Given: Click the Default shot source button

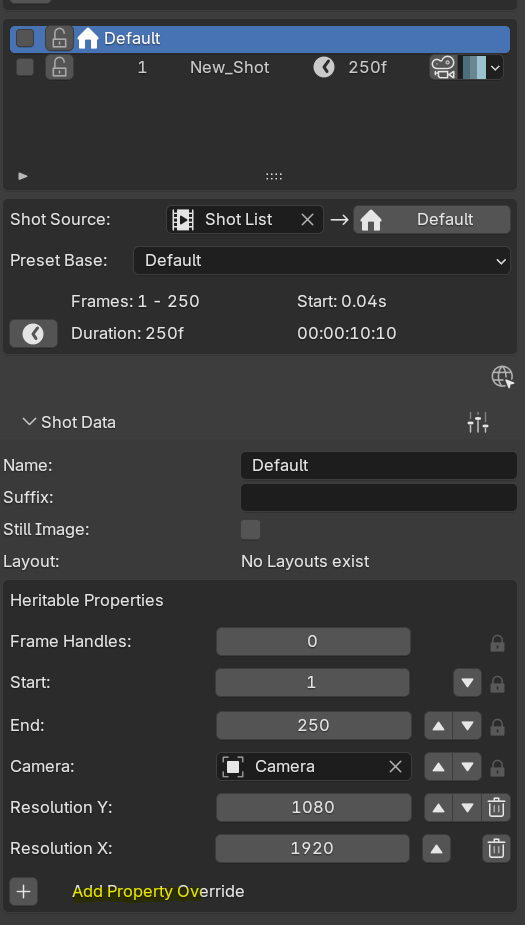Looking at the screenshot, I should coord(432,219).
